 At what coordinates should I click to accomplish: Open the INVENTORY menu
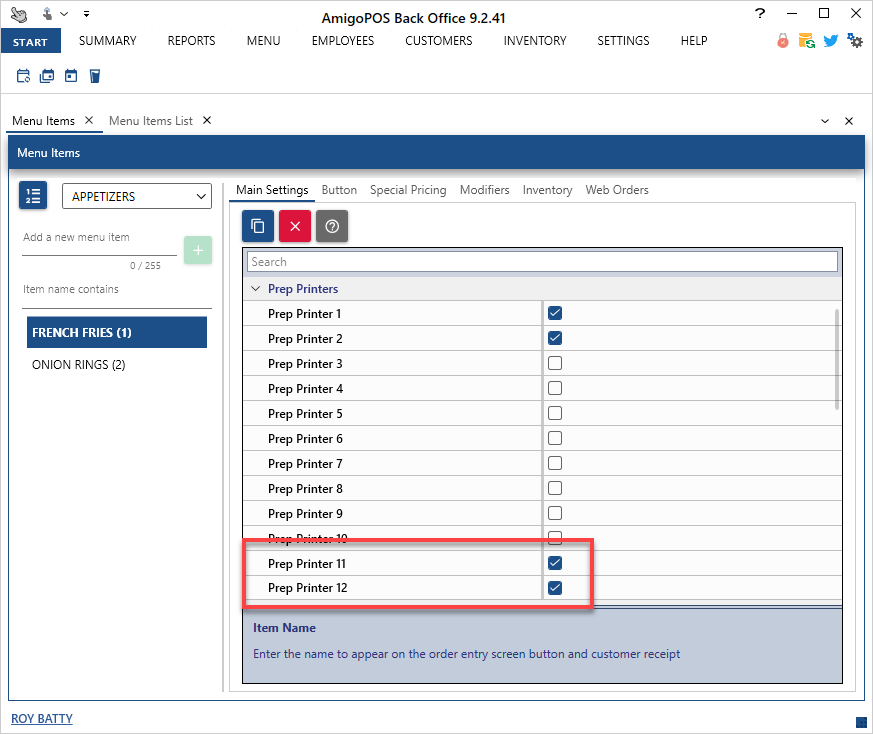(x=534, y=41)
